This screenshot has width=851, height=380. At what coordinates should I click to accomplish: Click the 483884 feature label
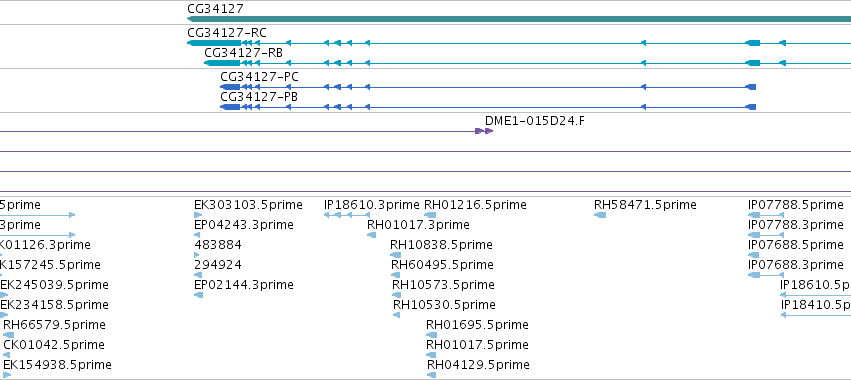pos(218,245)
